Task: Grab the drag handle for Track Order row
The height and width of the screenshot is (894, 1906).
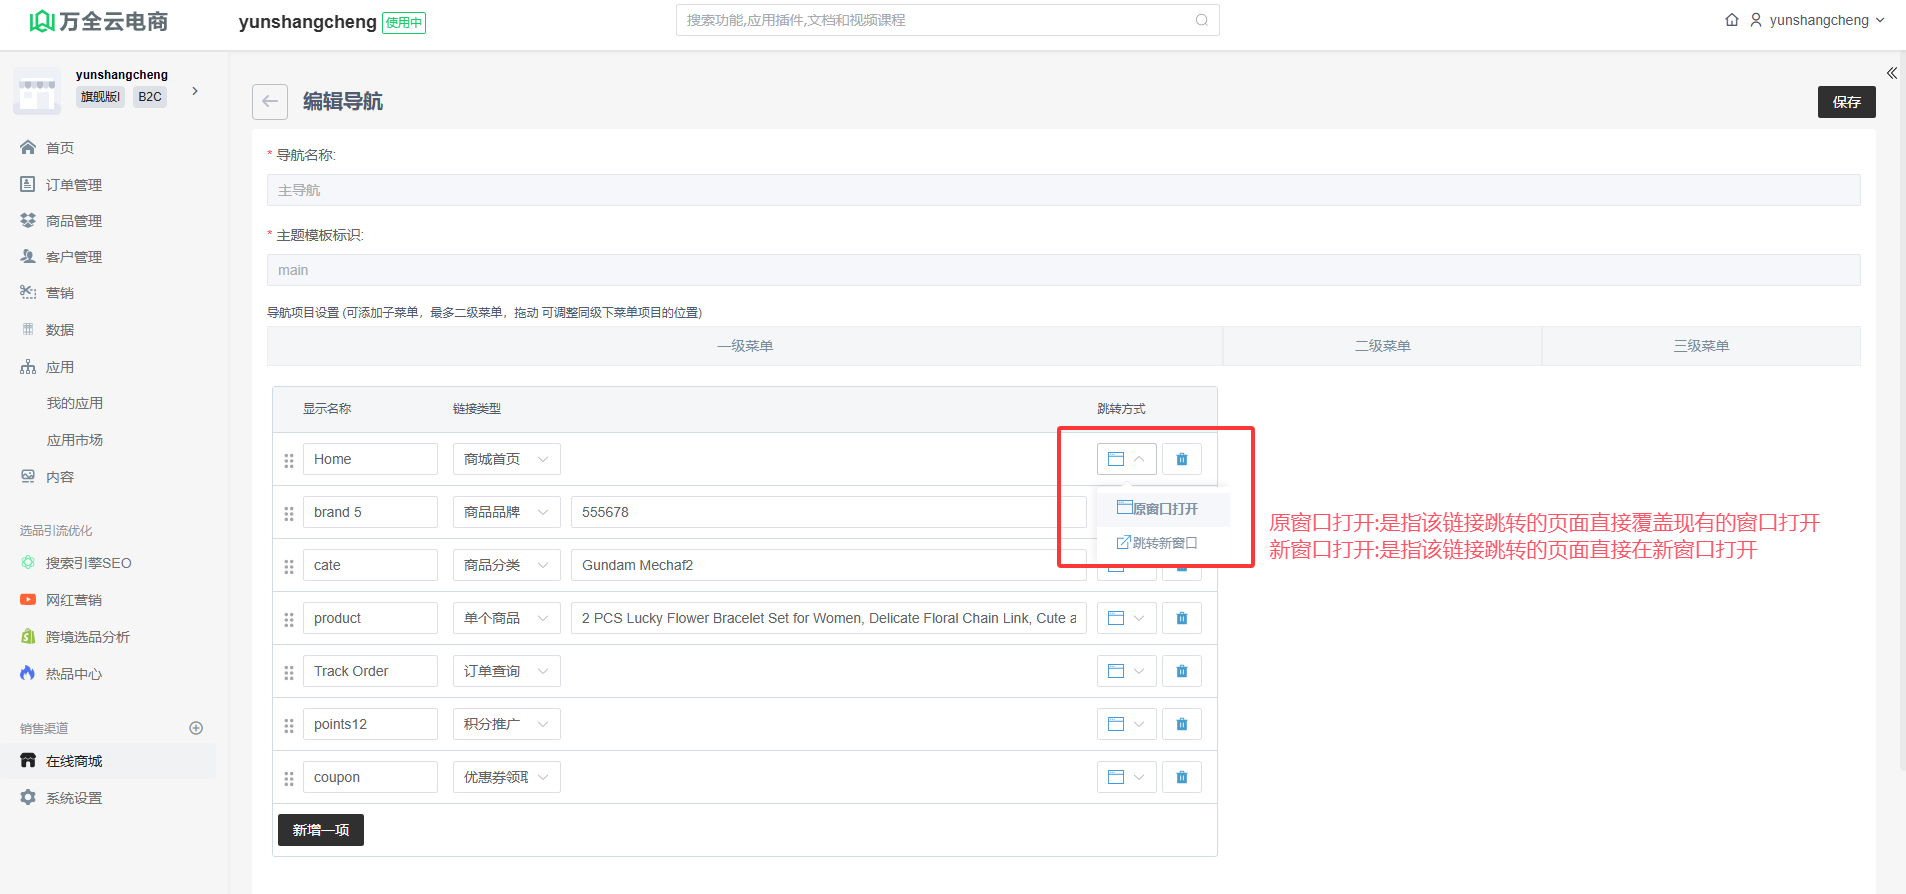Action: pos(289,672)
